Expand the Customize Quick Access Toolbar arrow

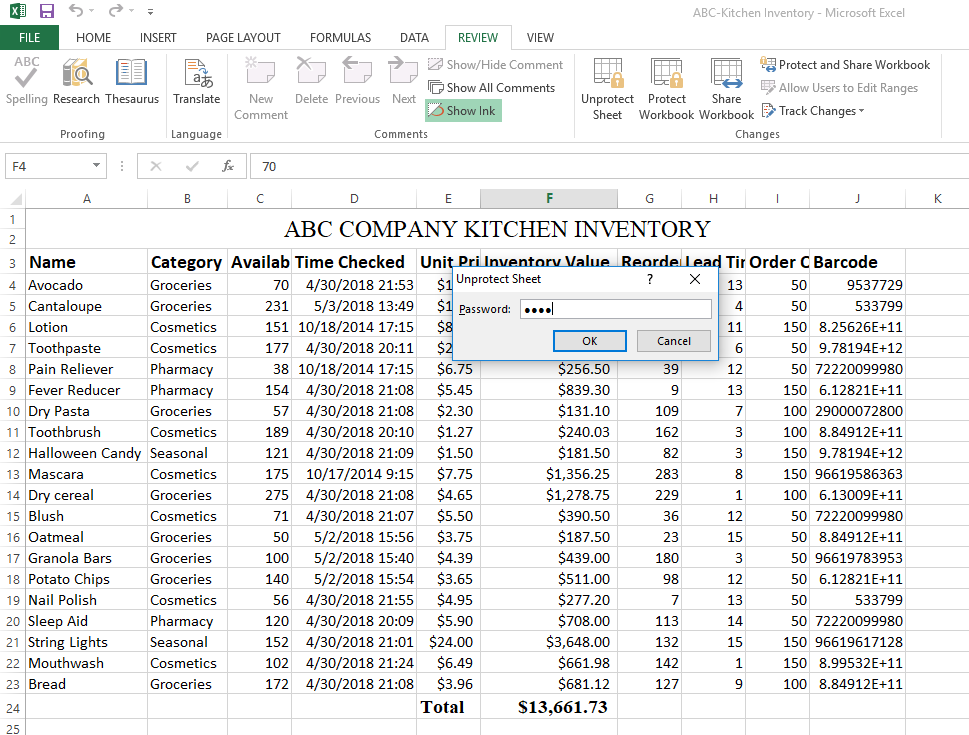(150, 13)
